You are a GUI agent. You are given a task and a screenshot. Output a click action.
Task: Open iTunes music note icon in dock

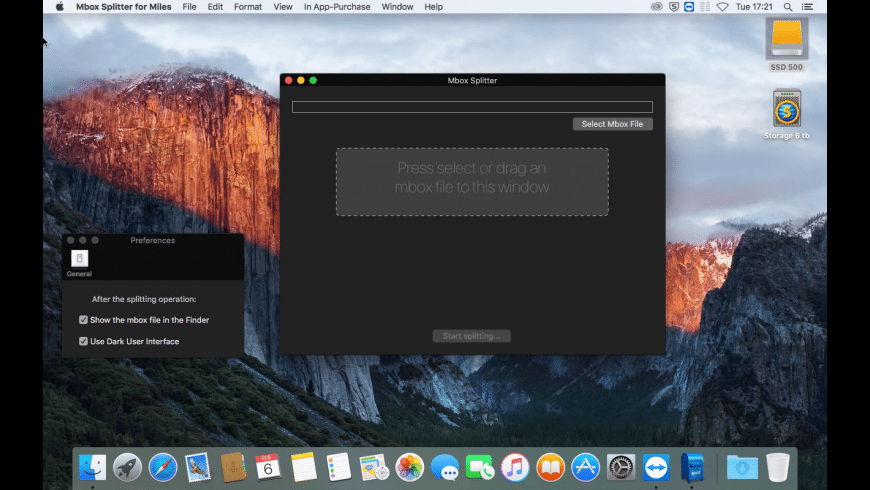[x=515, y=467]
